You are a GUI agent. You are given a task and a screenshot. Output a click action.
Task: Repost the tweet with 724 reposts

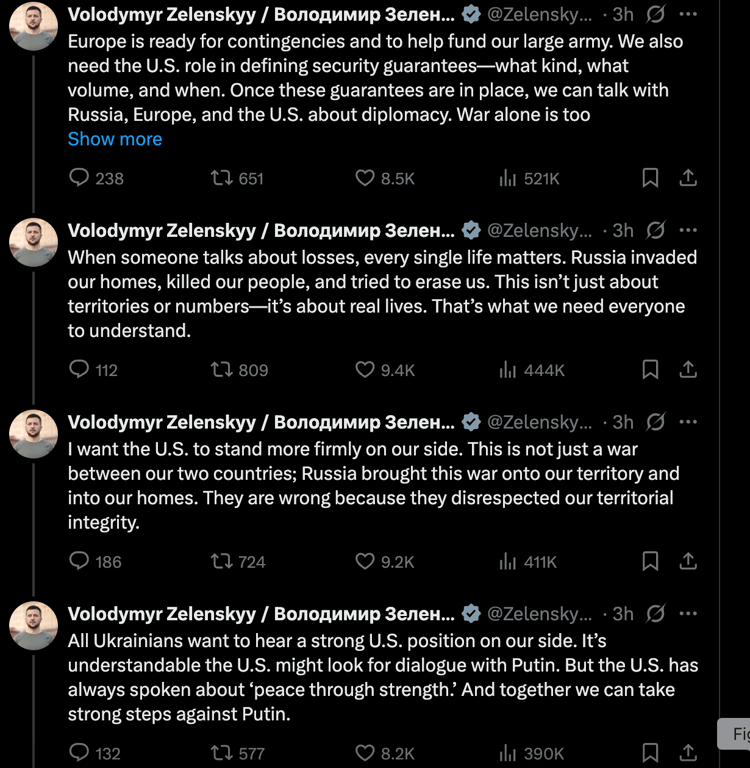223,561
